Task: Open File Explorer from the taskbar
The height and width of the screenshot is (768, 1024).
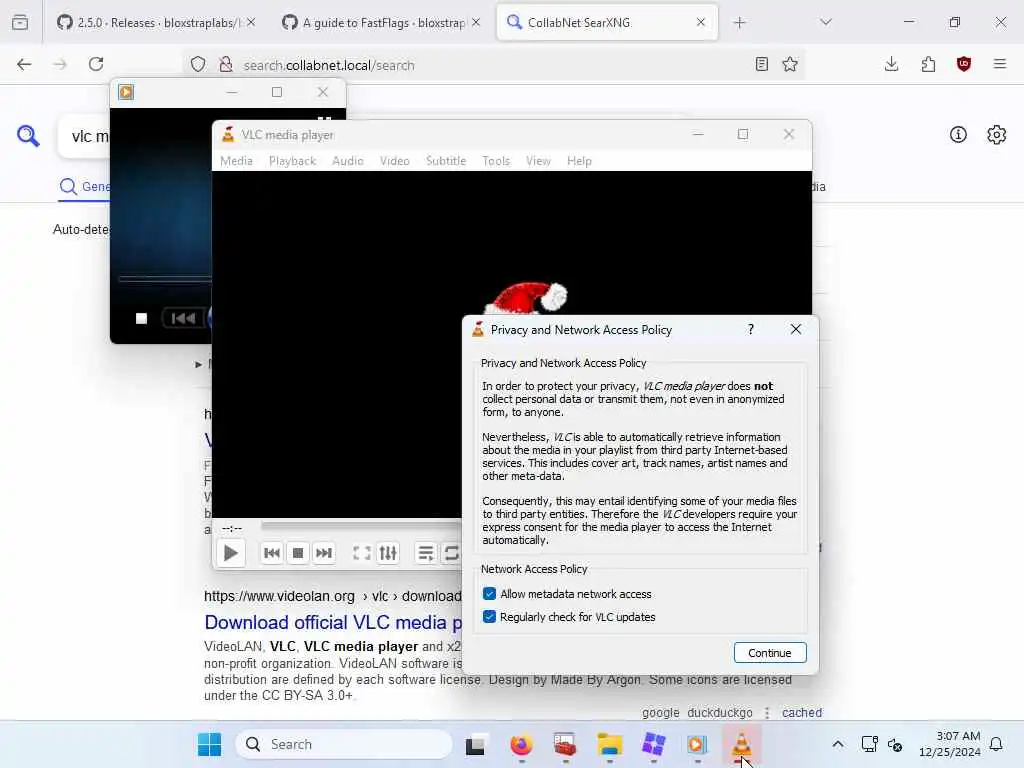Action: click(x=609, y=744)
